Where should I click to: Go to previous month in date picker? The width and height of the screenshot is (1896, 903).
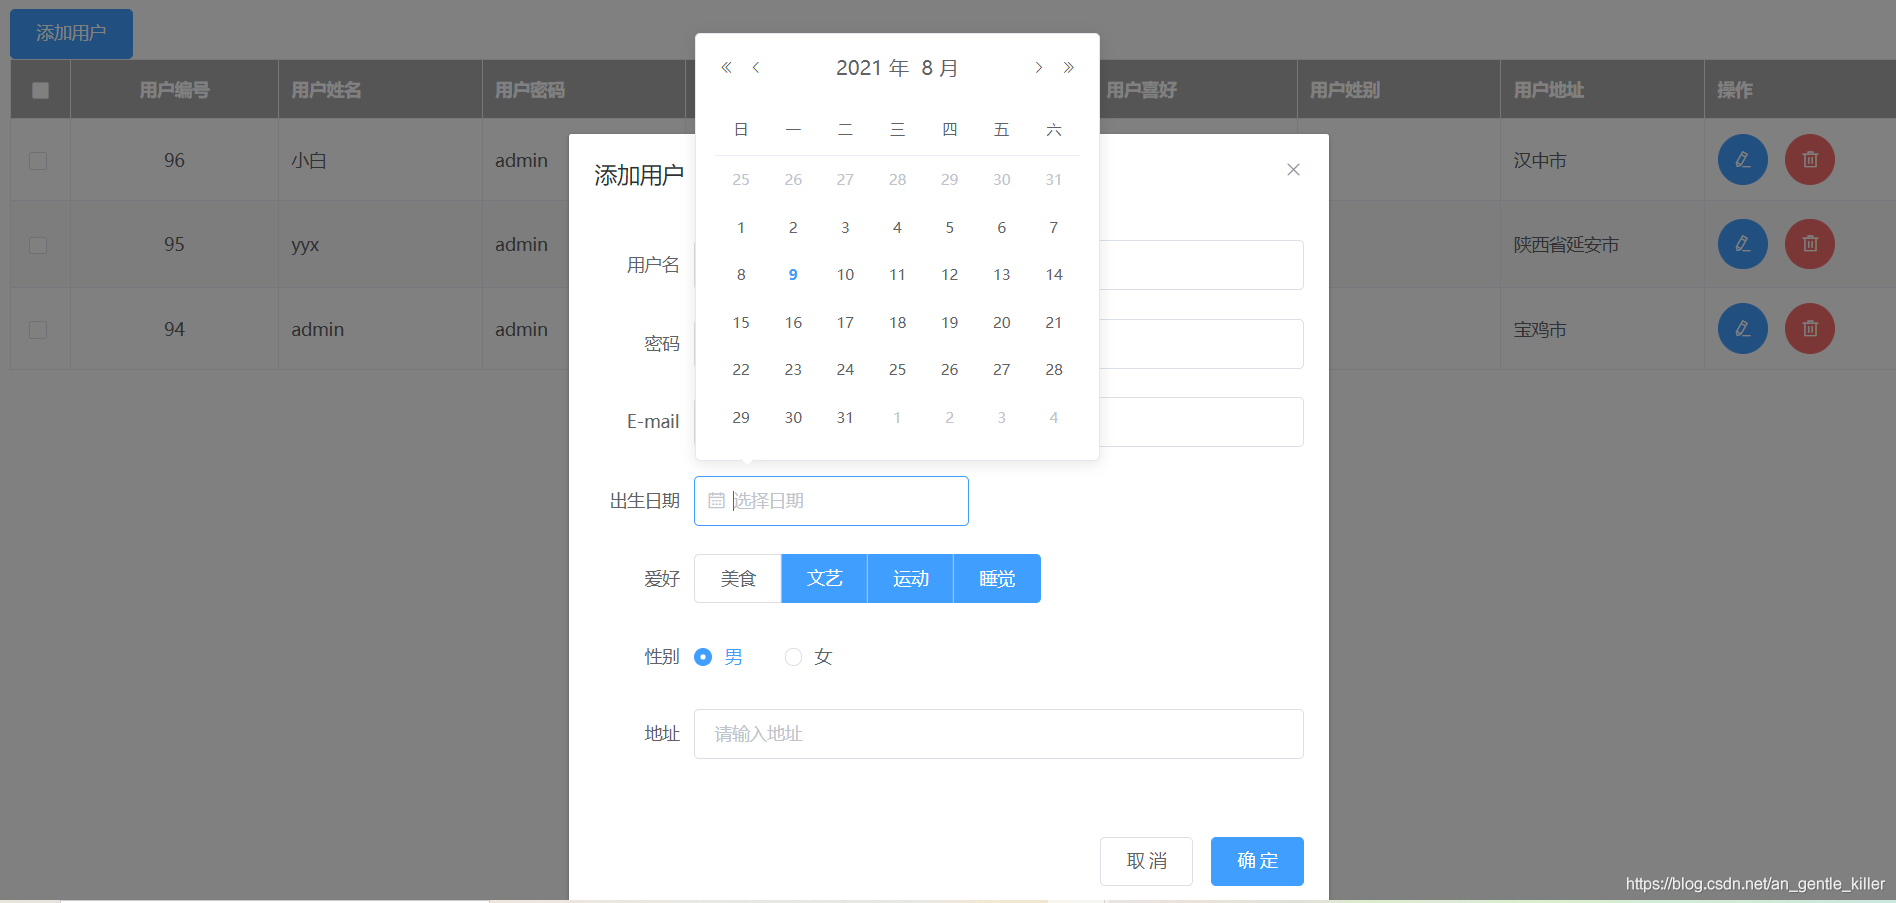[756, 67]
